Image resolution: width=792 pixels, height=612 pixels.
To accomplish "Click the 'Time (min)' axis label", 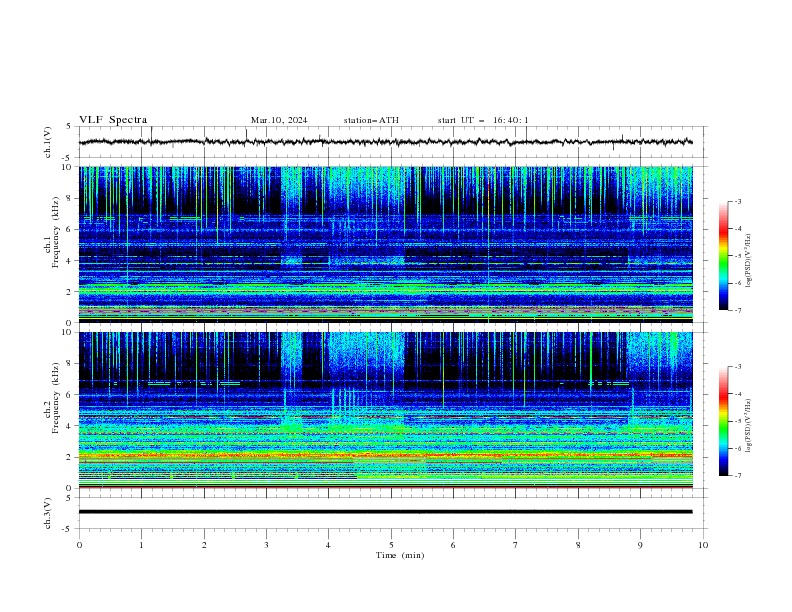I will 400,555.
